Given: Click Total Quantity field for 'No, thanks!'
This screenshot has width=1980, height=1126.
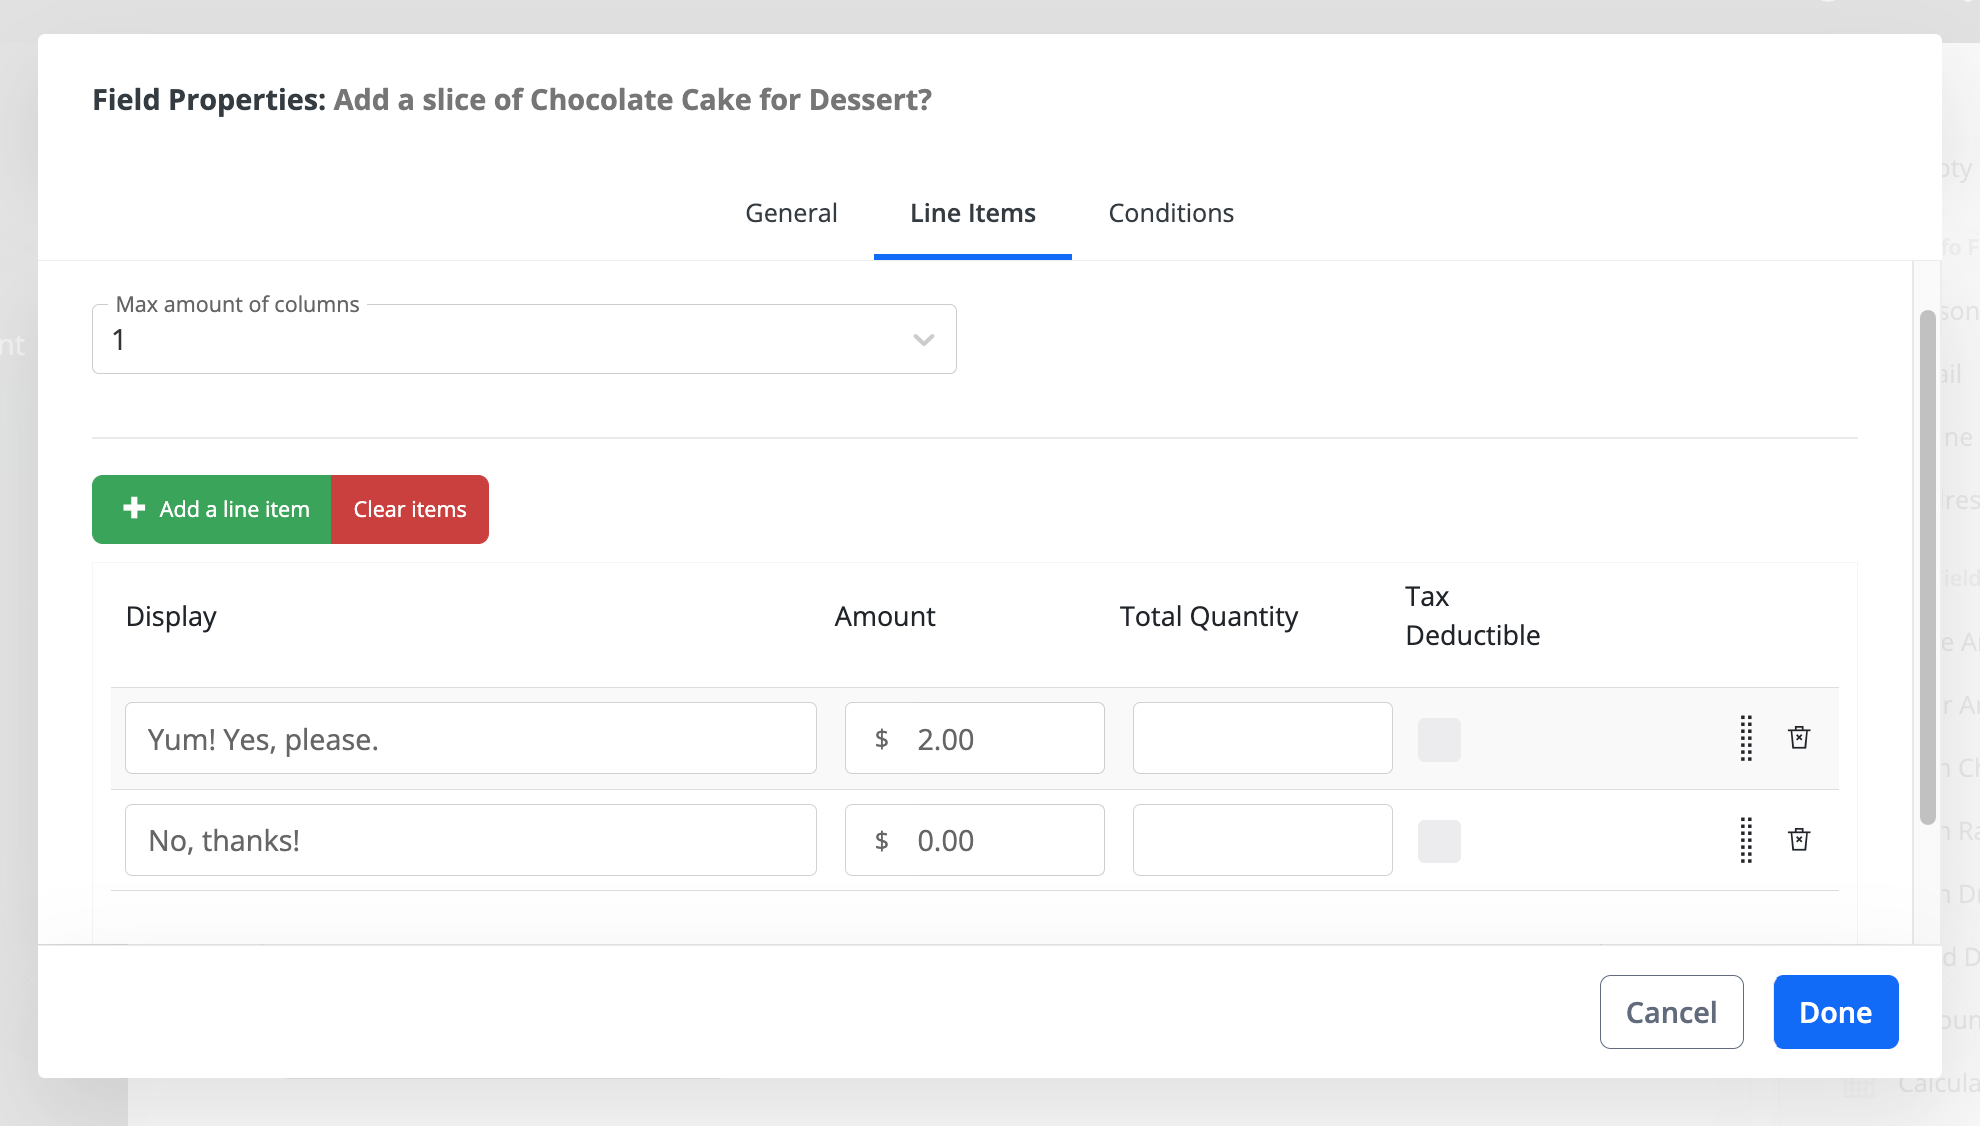Looking at the screenshot, I should pos(1262,841).
